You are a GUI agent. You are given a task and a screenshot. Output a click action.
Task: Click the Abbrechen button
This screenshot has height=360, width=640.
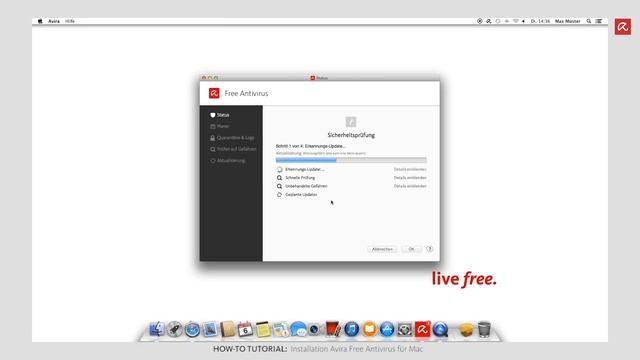coord(382,249)
